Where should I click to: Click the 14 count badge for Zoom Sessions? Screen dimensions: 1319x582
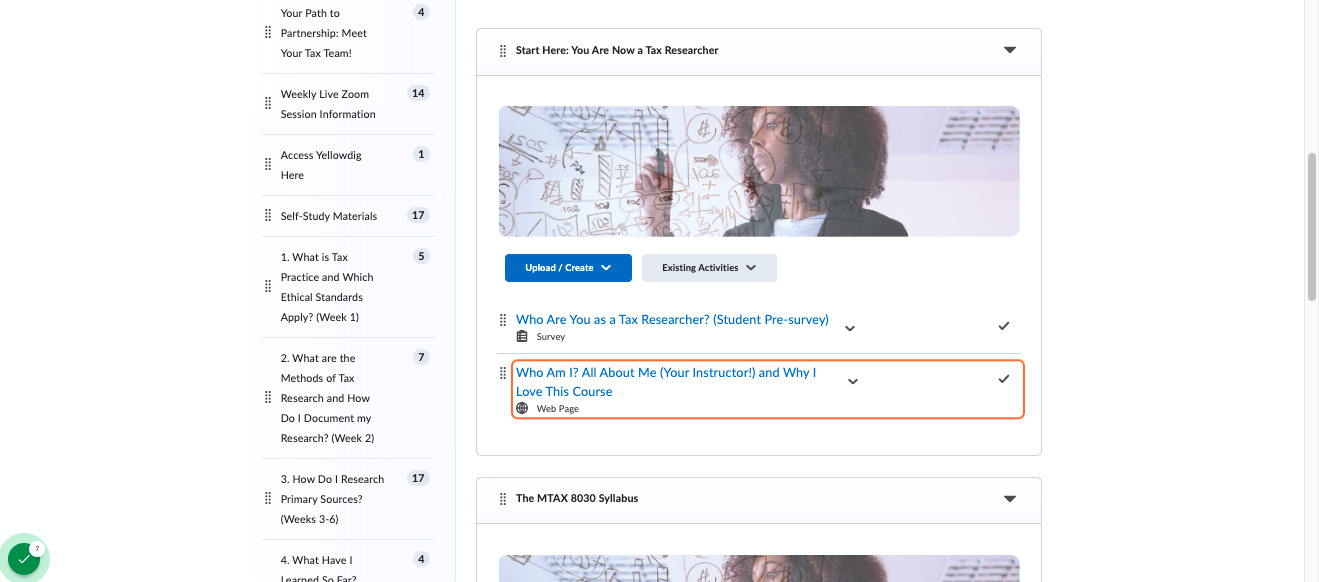click(x=418, y=93)
